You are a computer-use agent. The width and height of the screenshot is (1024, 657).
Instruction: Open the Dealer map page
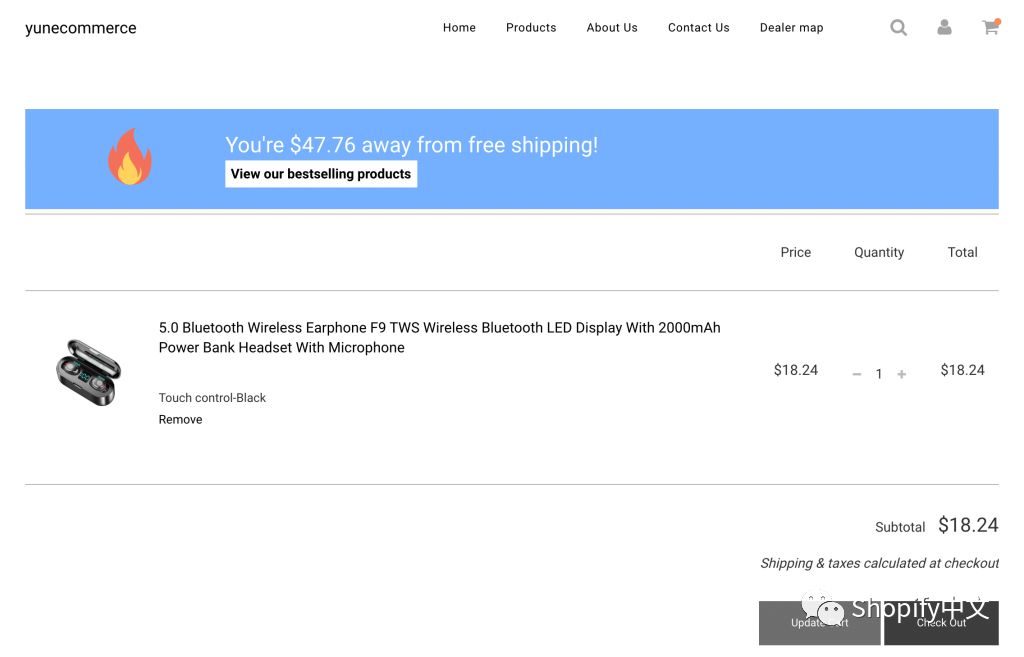click(x=791, y=28)
